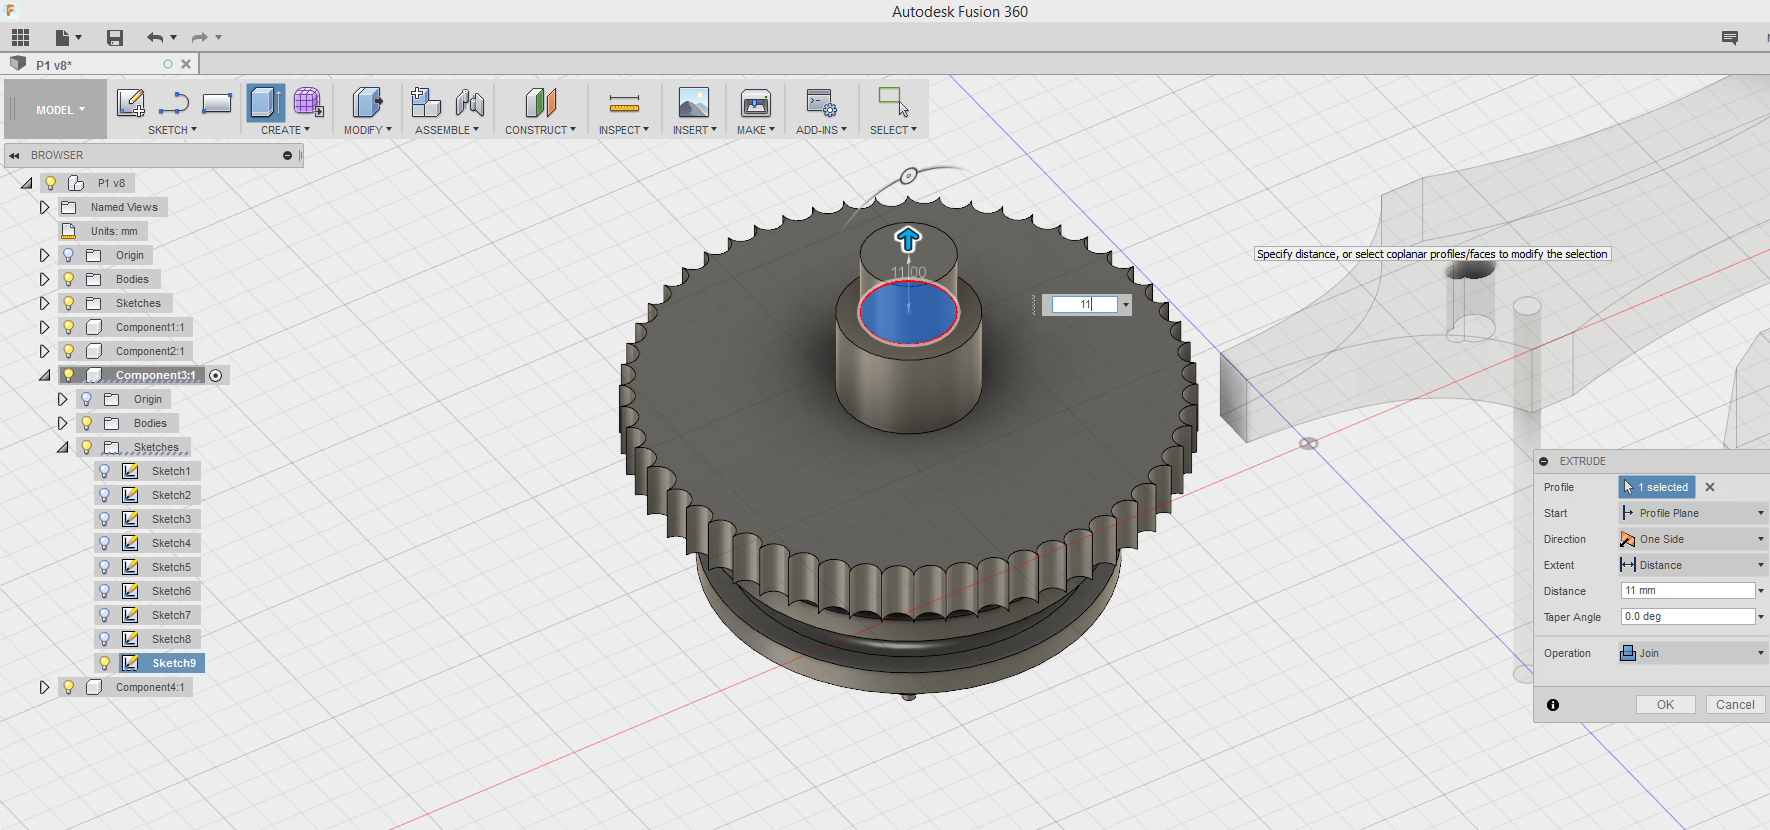Toggle visibility bulb for Component2:1
Viewport: 1770px width, 830px height.
pos(69,351)
